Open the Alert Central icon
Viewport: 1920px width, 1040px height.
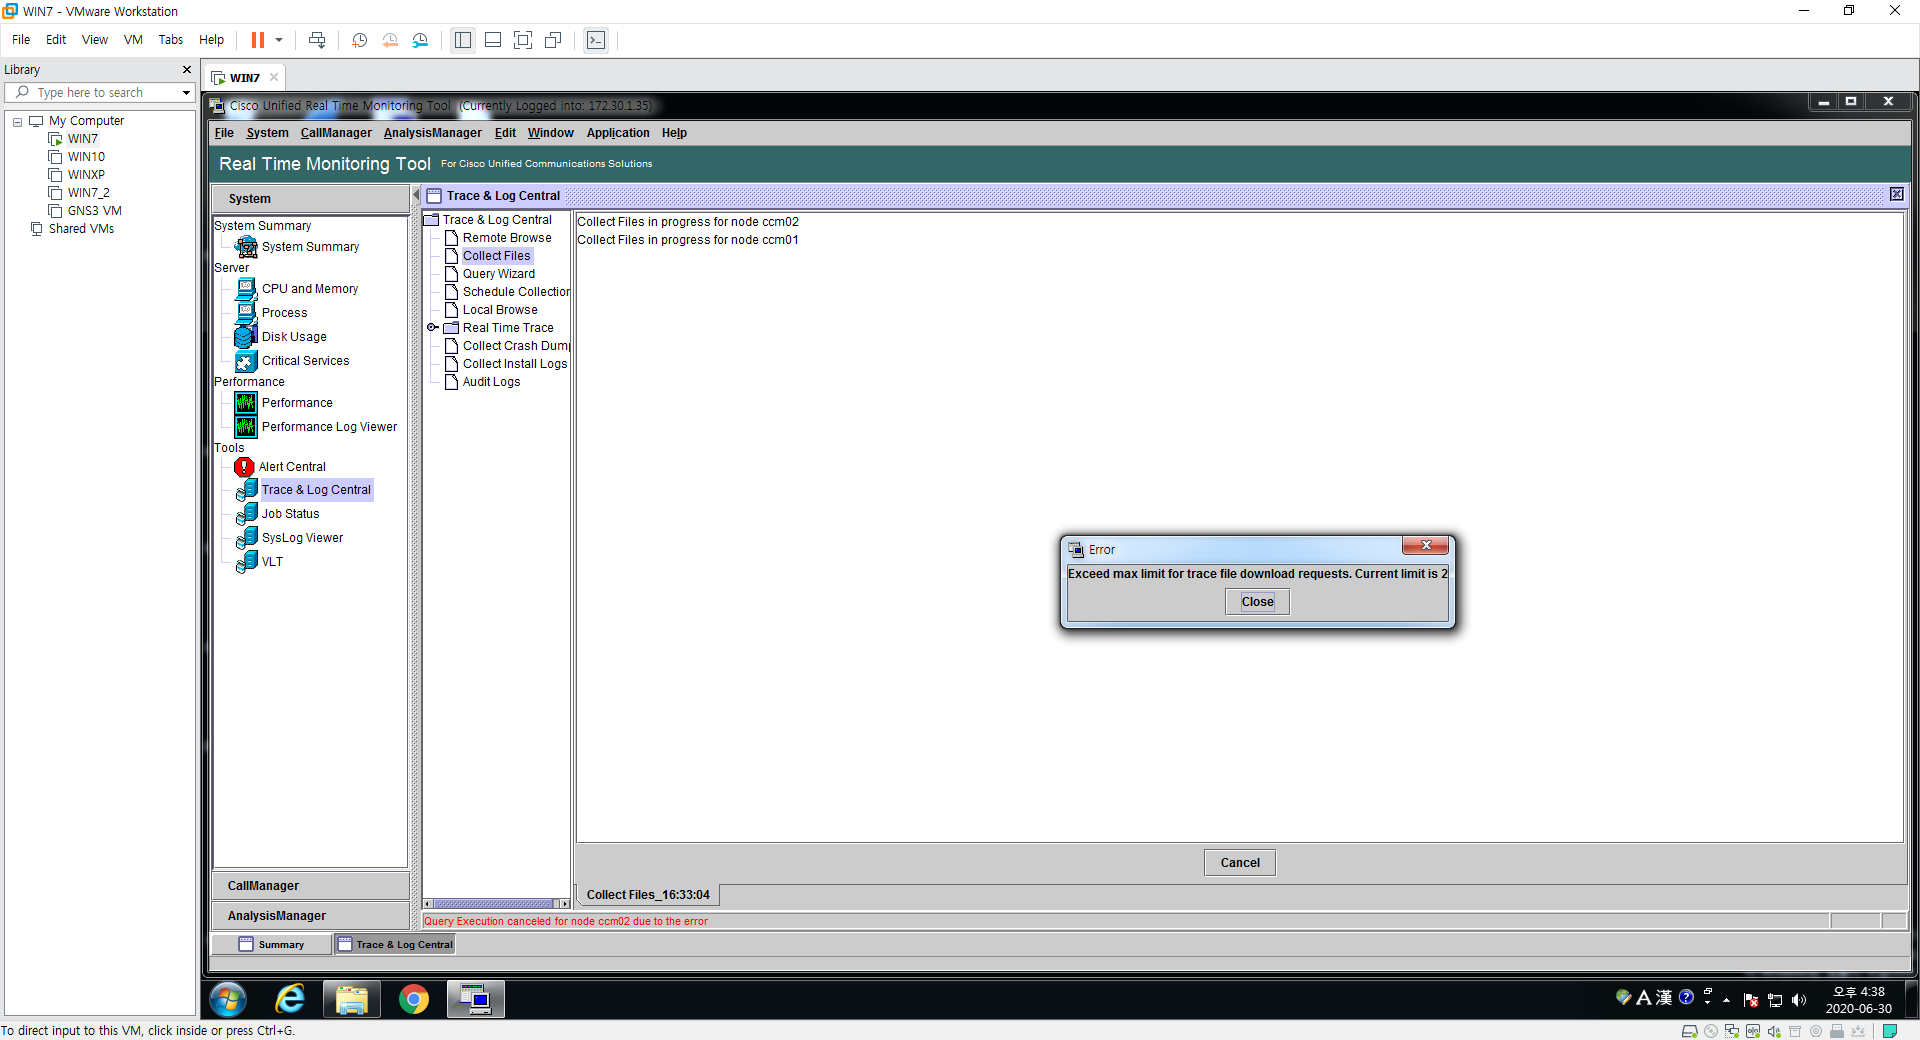(244, 467)
